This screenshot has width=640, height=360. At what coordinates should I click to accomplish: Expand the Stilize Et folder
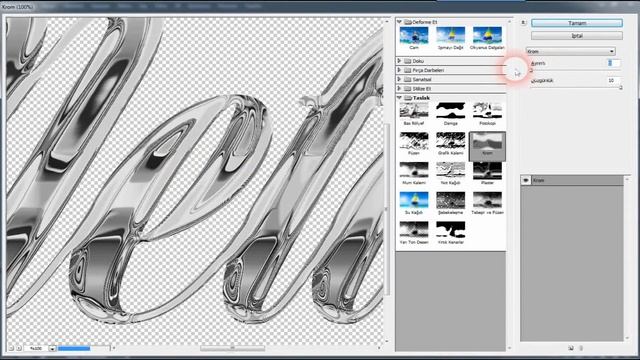coord(399,89)
